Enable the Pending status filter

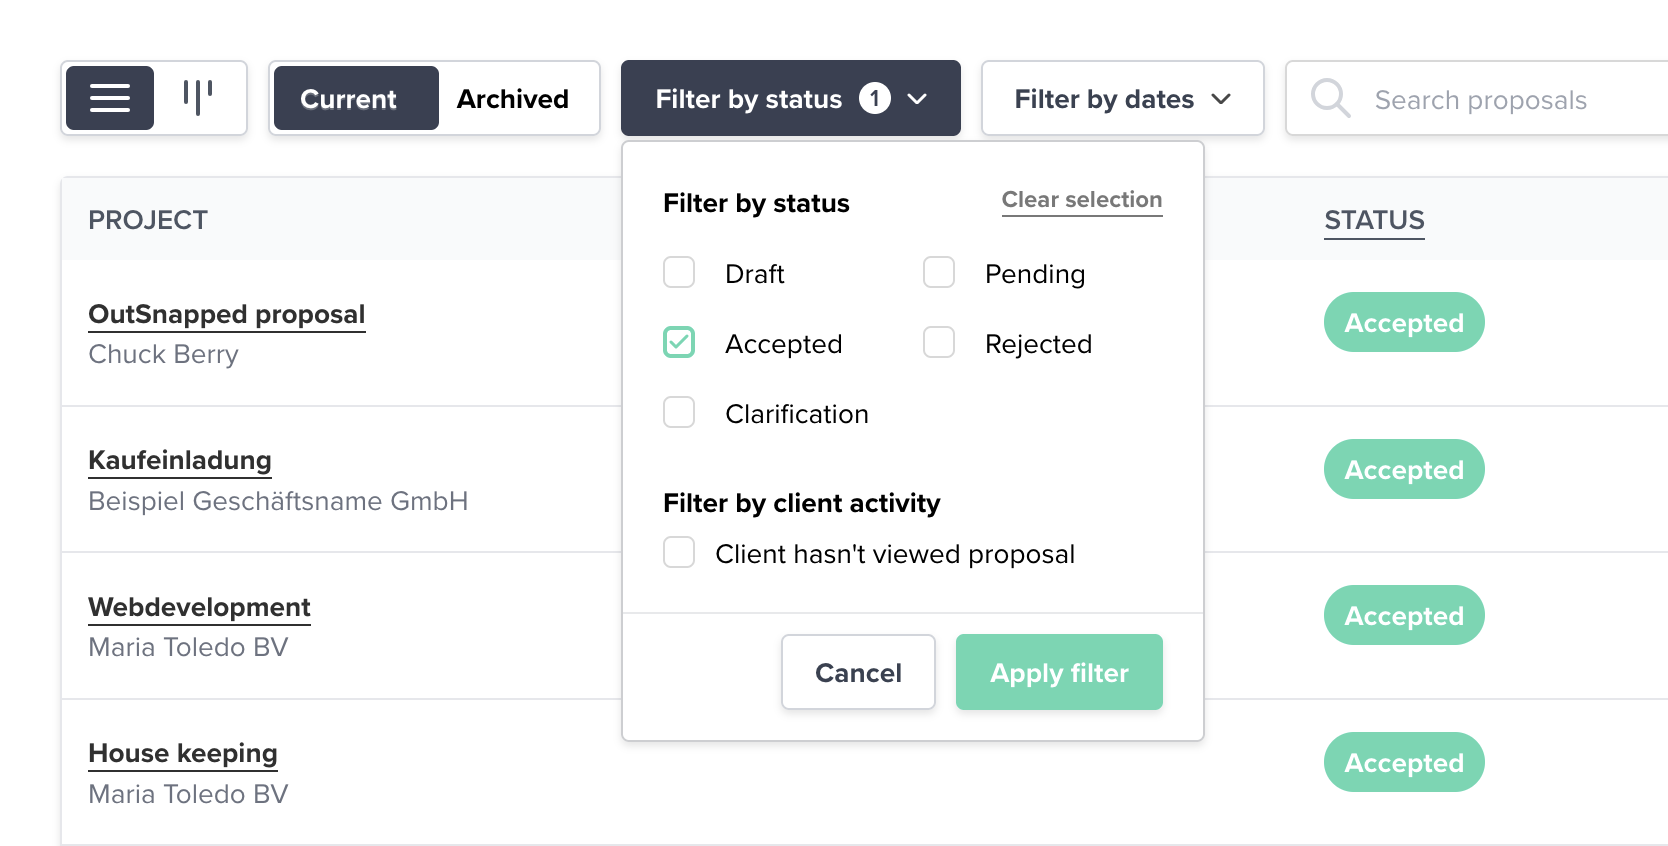pos(939,272)
